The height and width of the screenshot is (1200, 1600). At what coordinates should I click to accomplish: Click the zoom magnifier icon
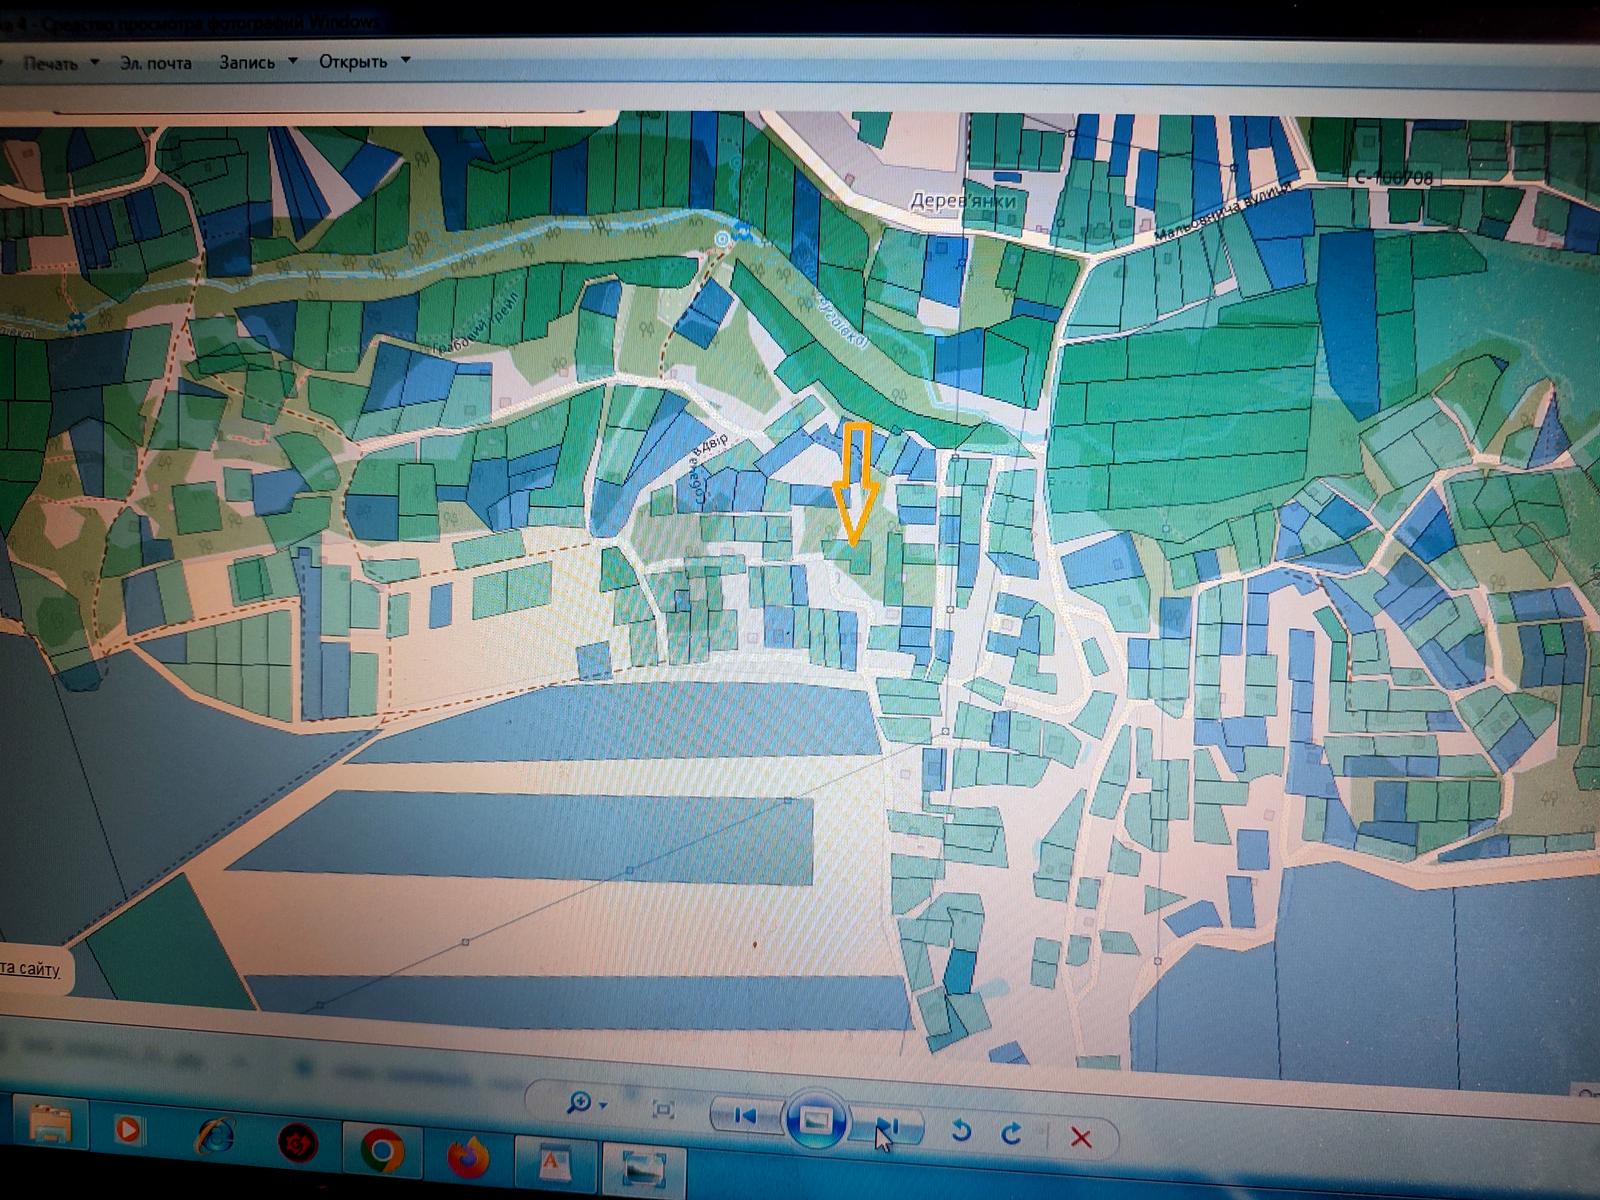coord(579,1104)
